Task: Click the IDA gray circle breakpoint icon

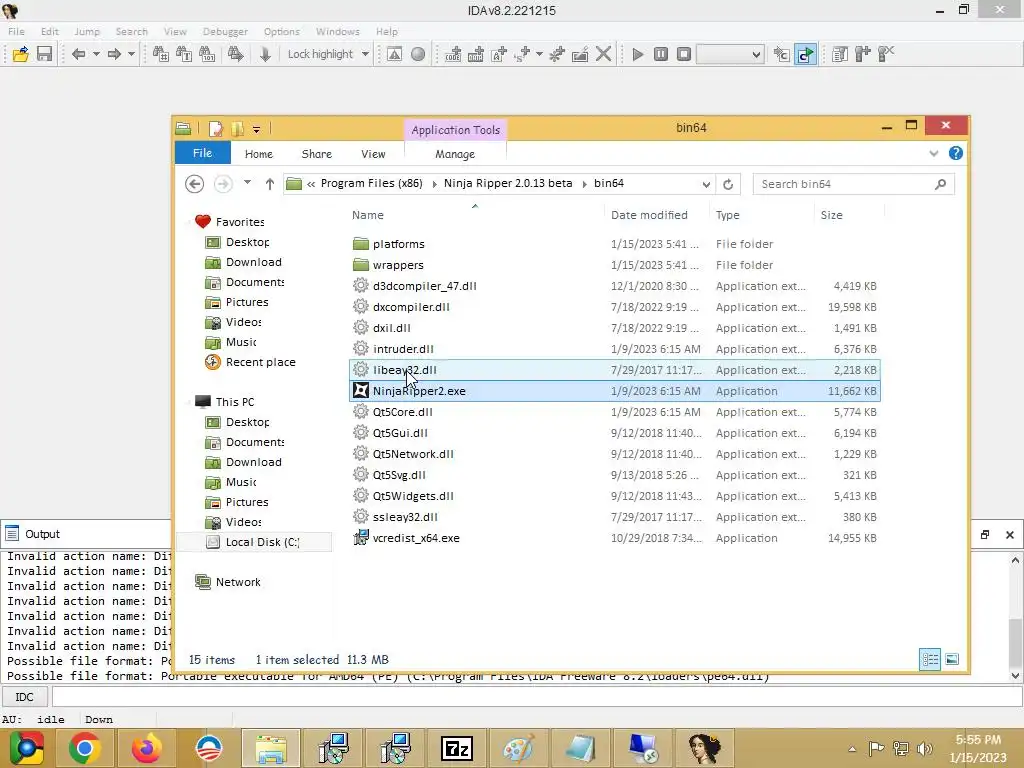Action: 418,54
